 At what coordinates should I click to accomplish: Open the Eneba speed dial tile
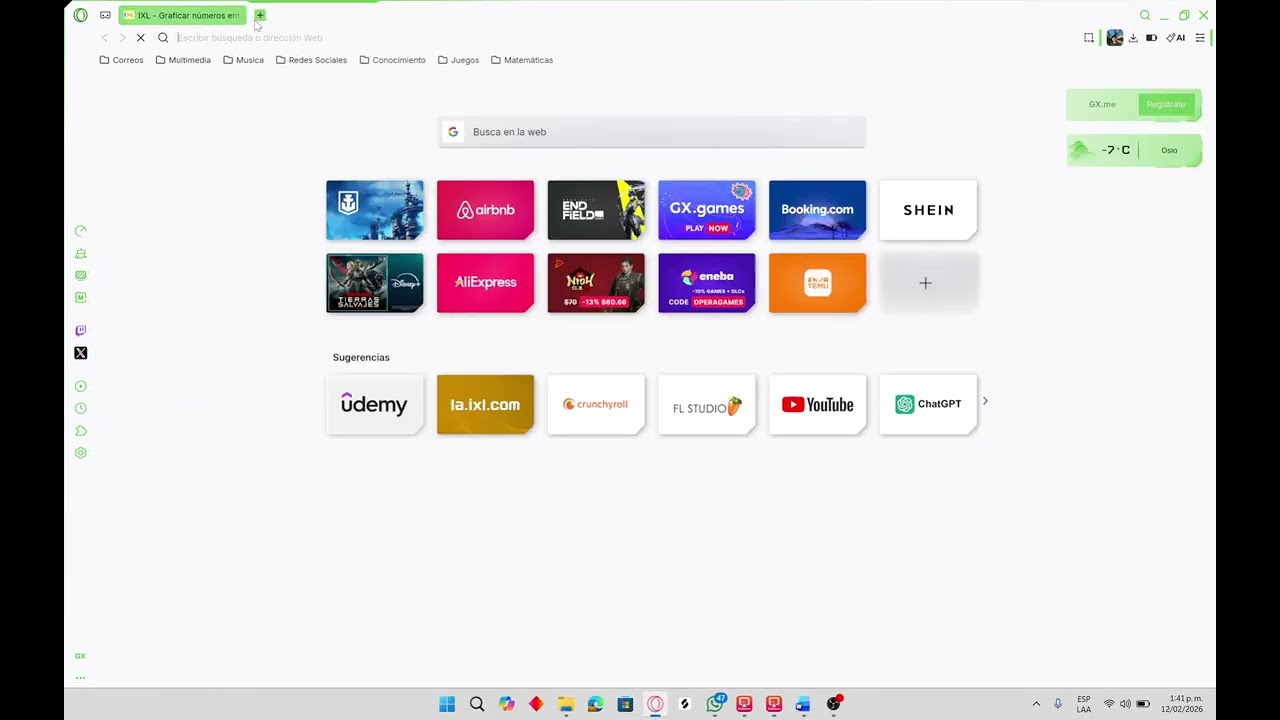pos(707,283)
